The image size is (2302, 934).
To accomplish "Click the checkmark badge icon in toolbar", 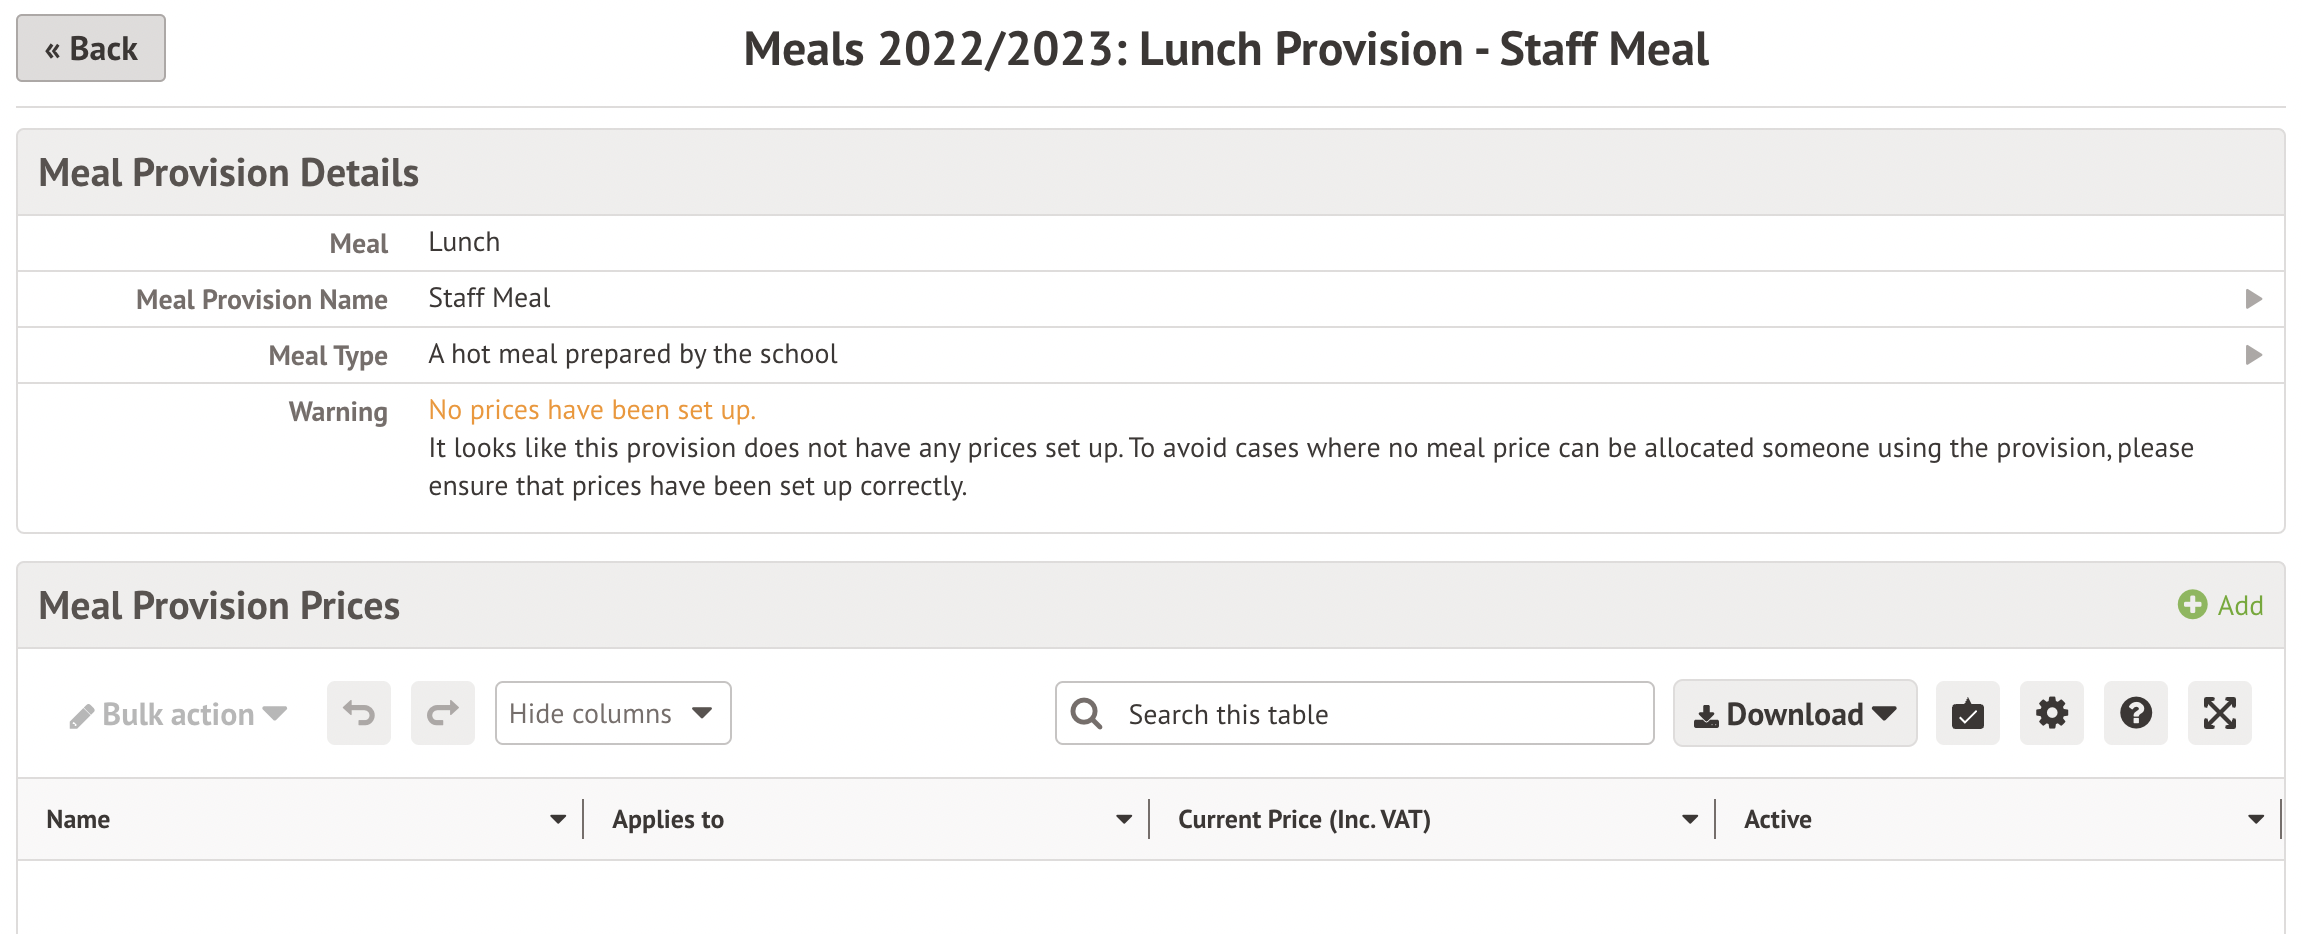I will click(x=1967, y=713).
